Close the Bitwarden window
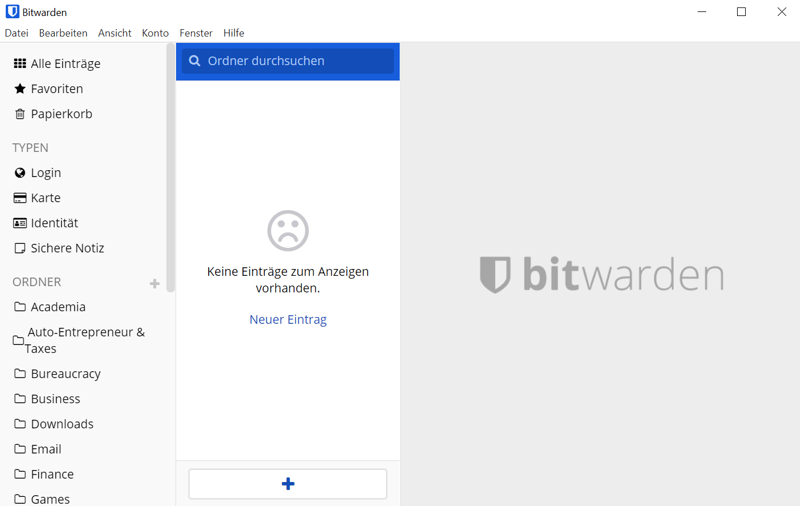The width and height of the screenshot is (800, 506). pyautogui.click(x=782, y=12)
